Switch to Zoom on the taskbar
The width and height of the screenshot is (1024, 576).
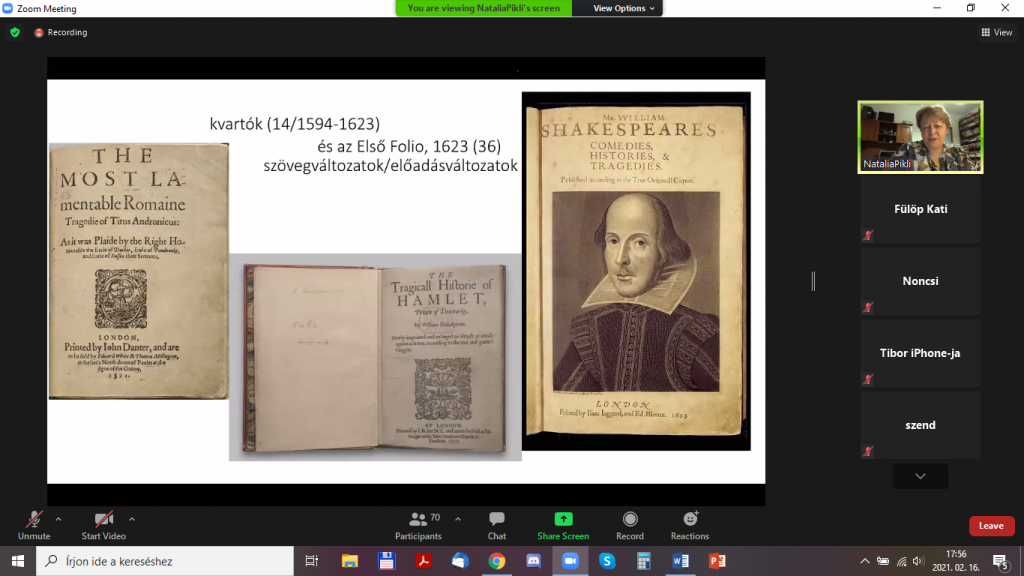(570, 561)
